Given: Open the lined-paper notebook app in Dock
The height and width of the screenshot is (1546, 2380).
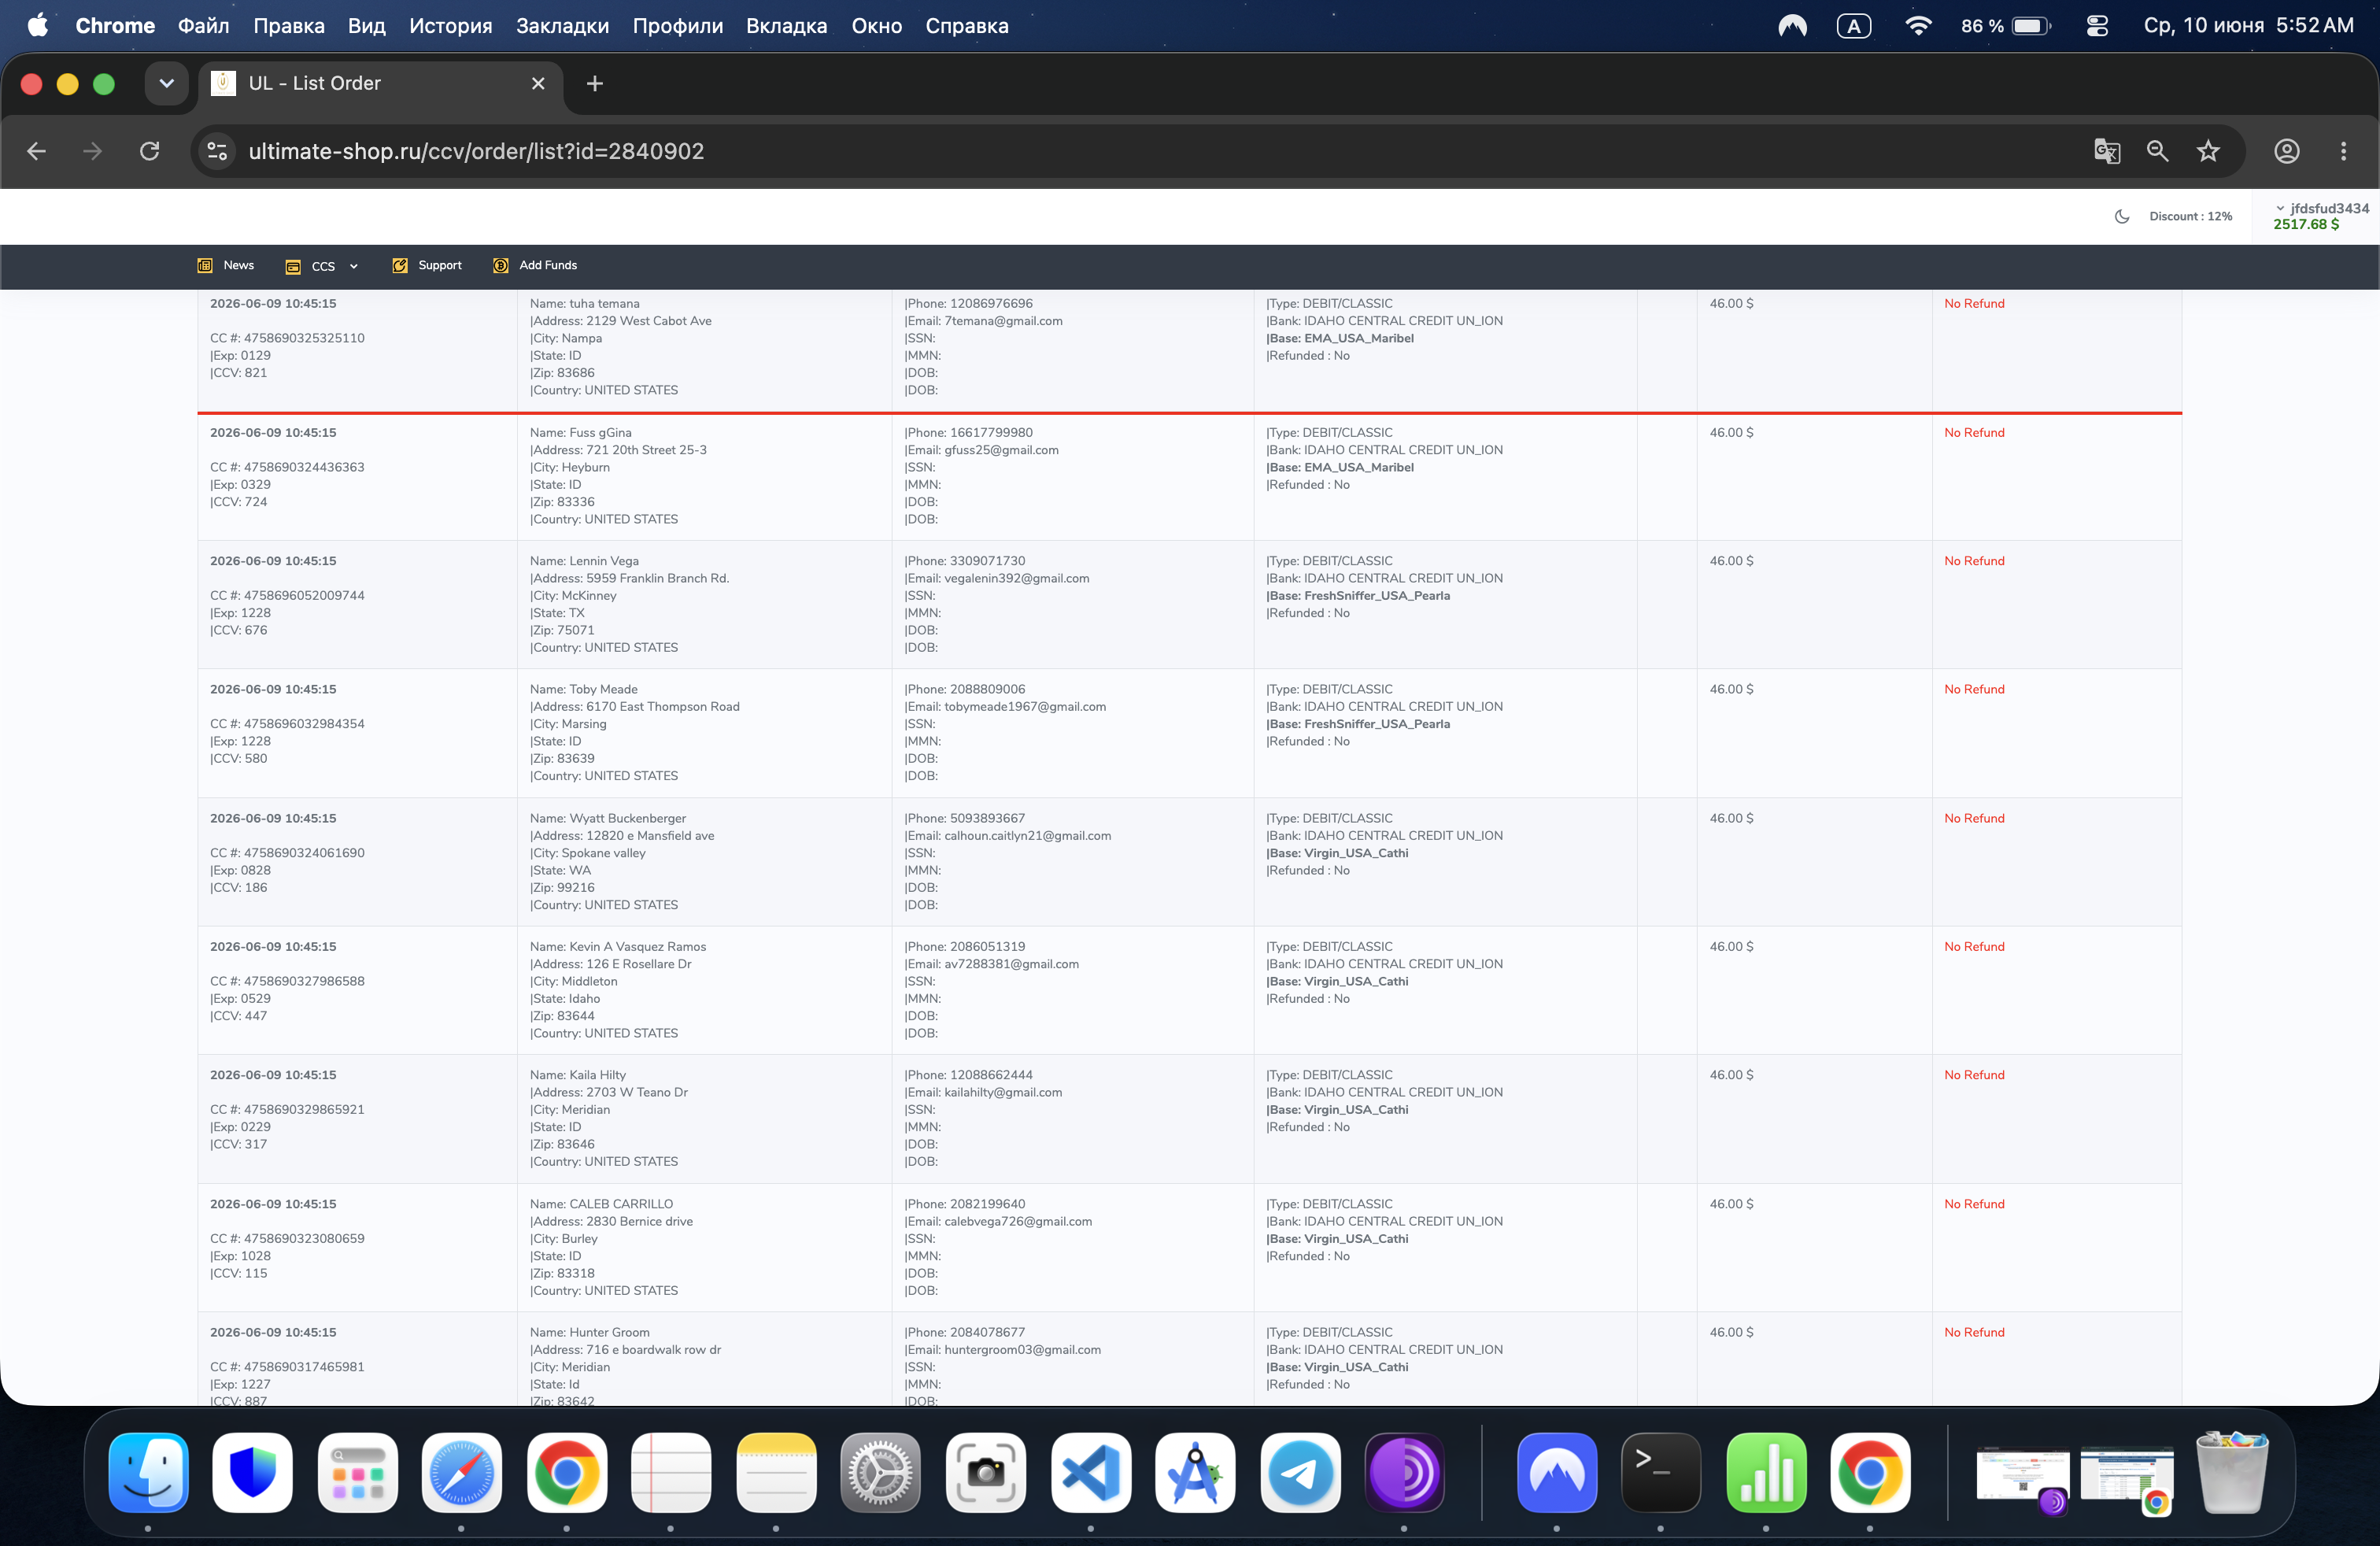Looking at the screenshot, I should pyautogui.click(x=671, y=1472).
